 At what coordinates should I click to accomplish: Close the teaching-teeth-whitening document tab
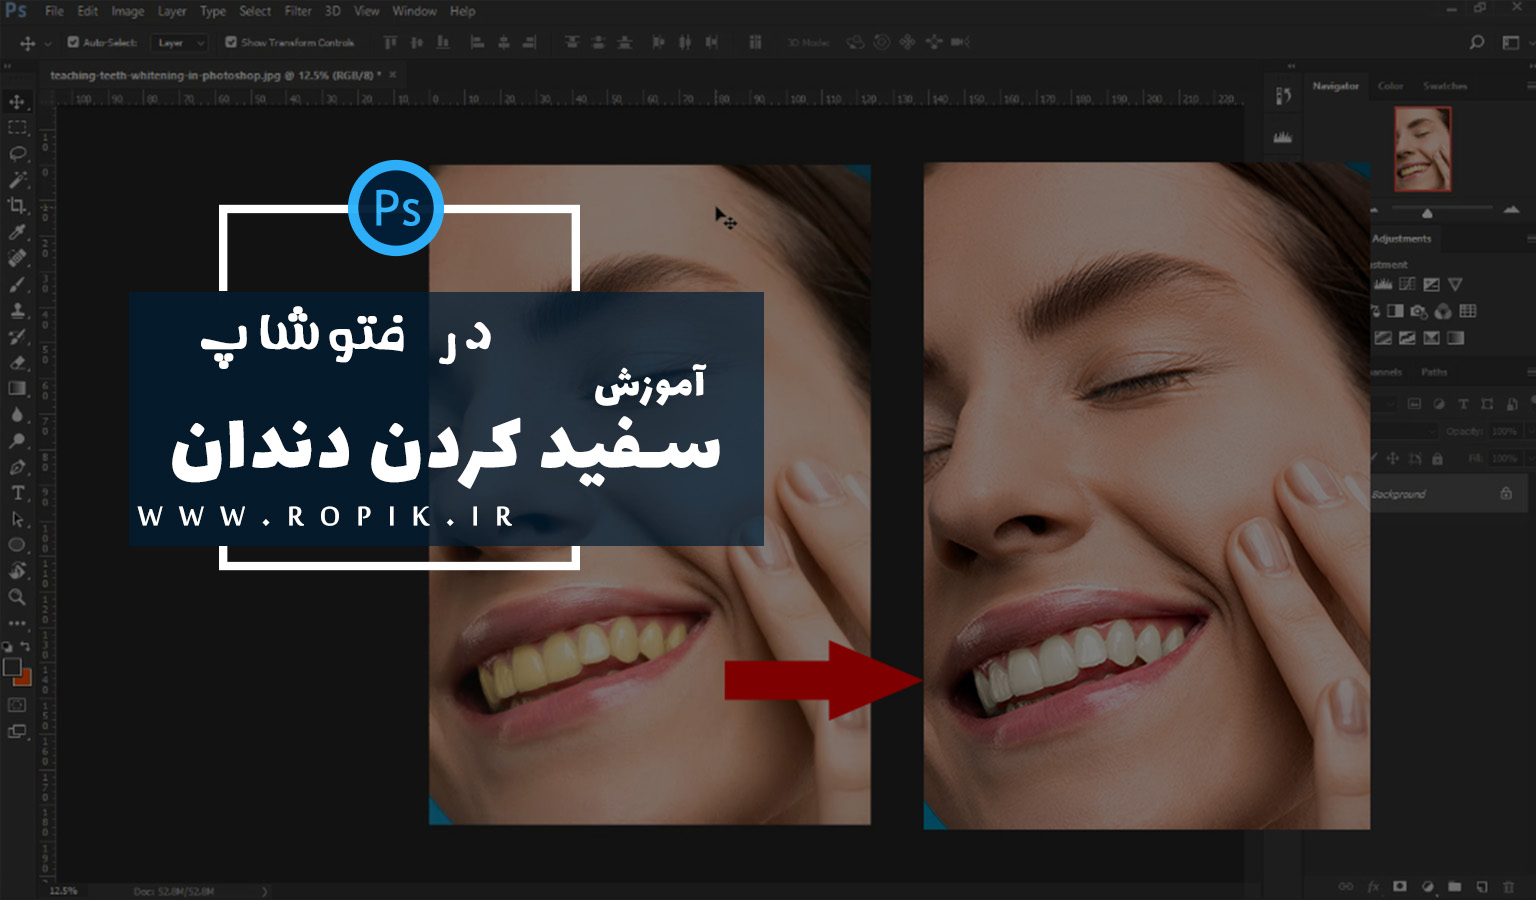click(x=393, y=74)
